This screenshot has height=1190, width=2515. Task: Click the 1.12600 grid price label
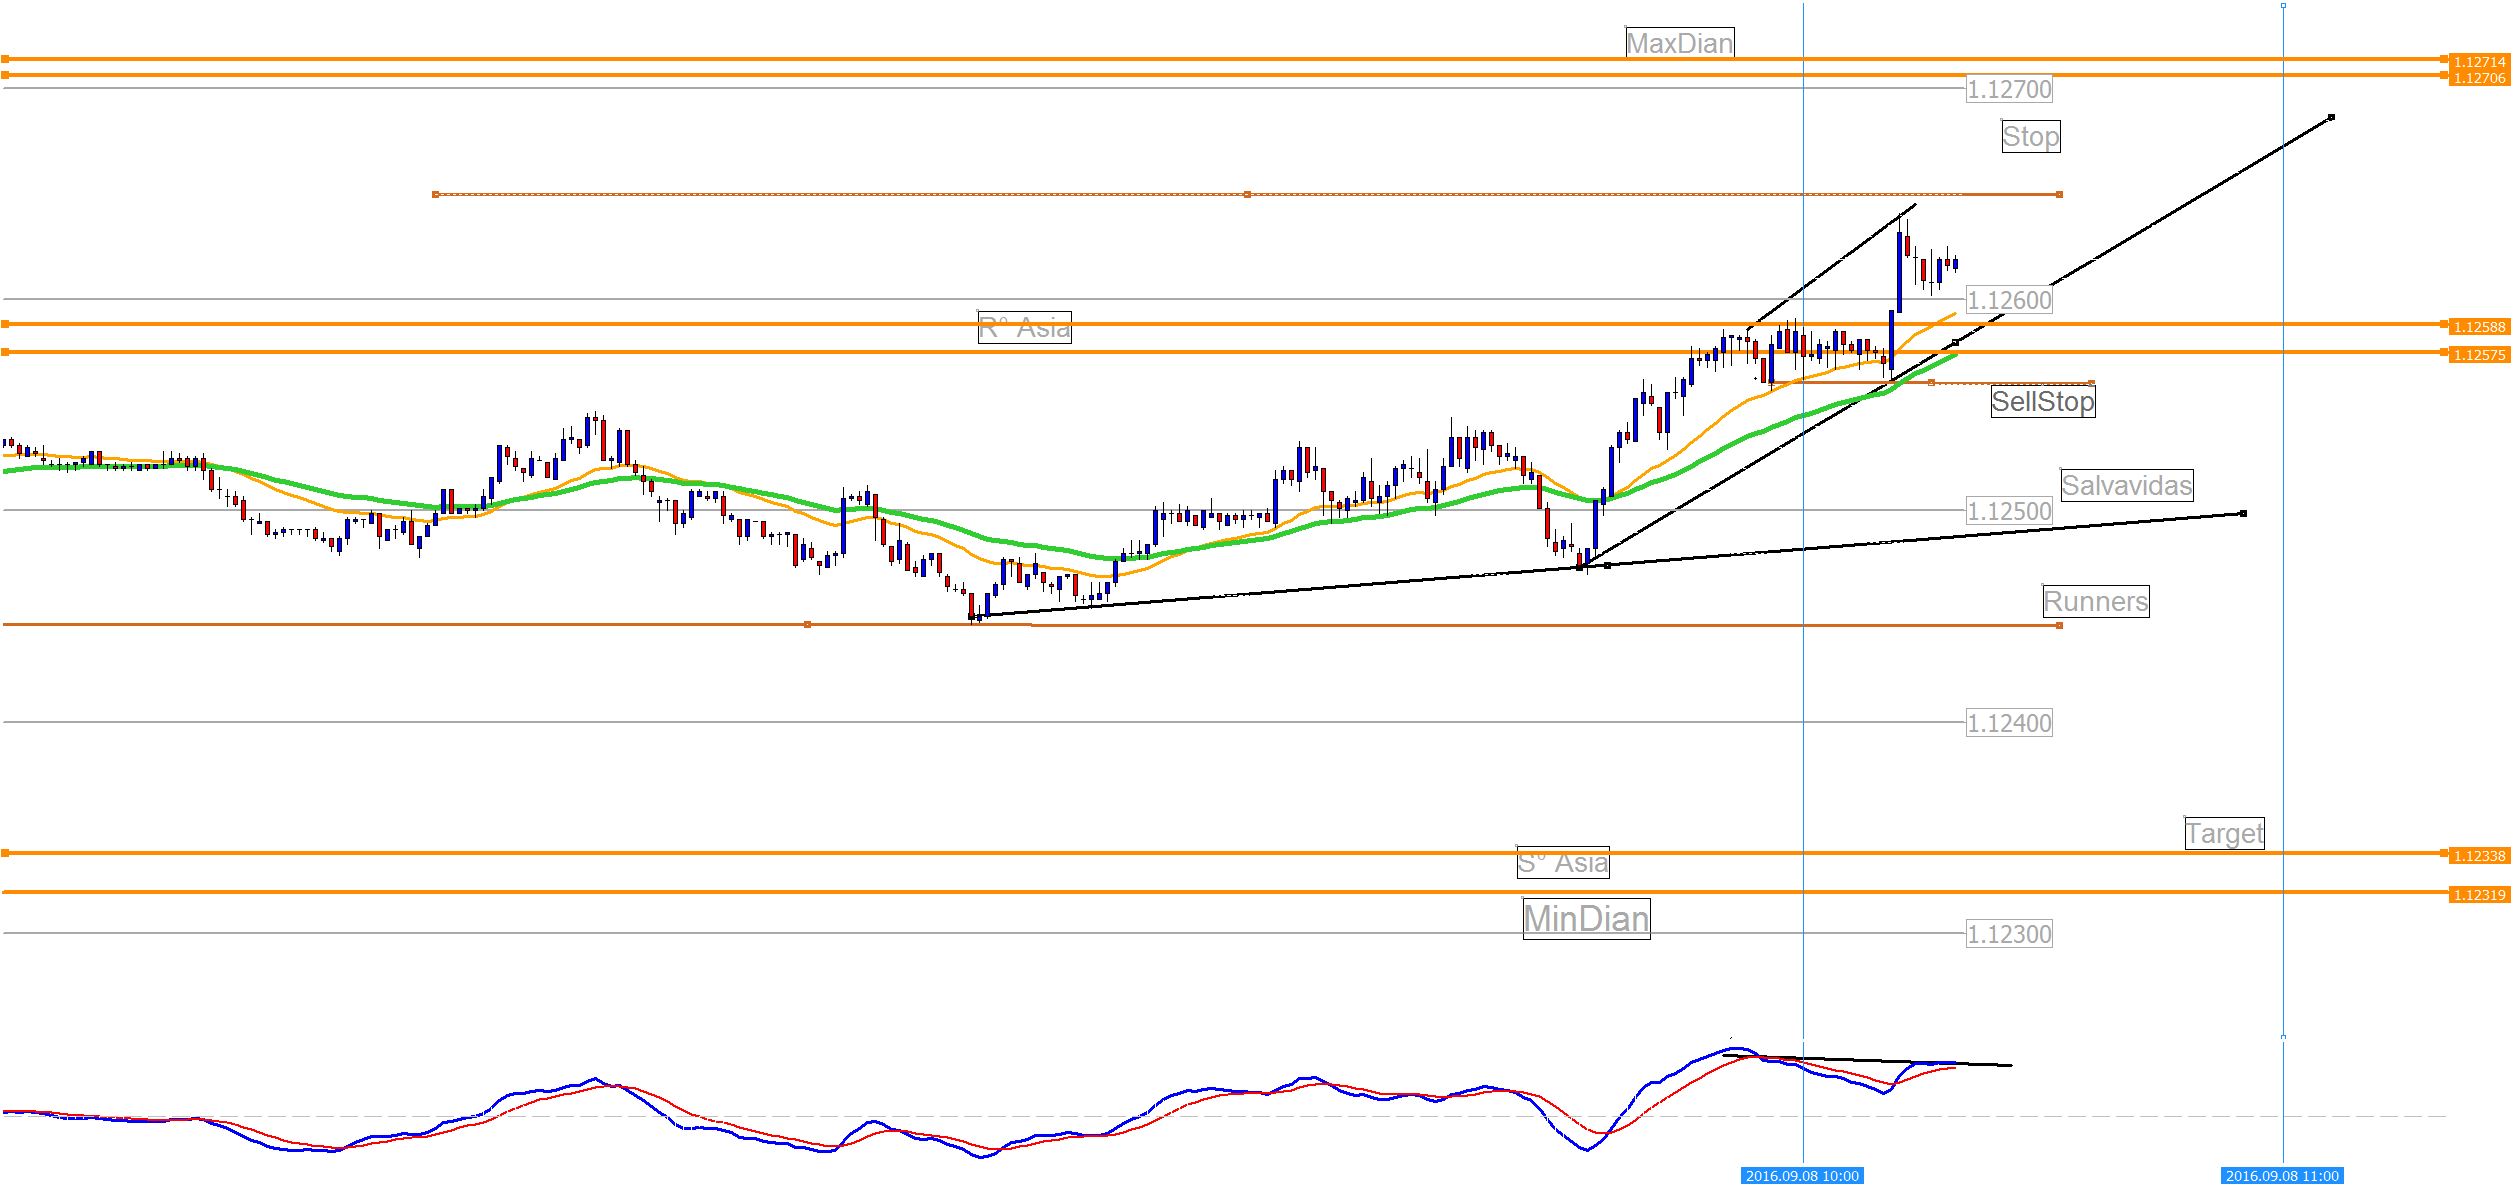point(2009,300)
